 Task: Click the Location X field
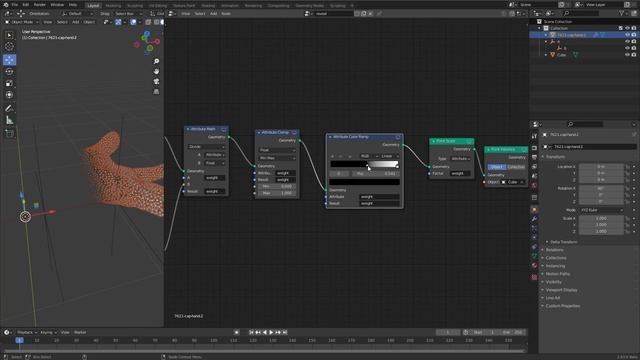[602, 167]
